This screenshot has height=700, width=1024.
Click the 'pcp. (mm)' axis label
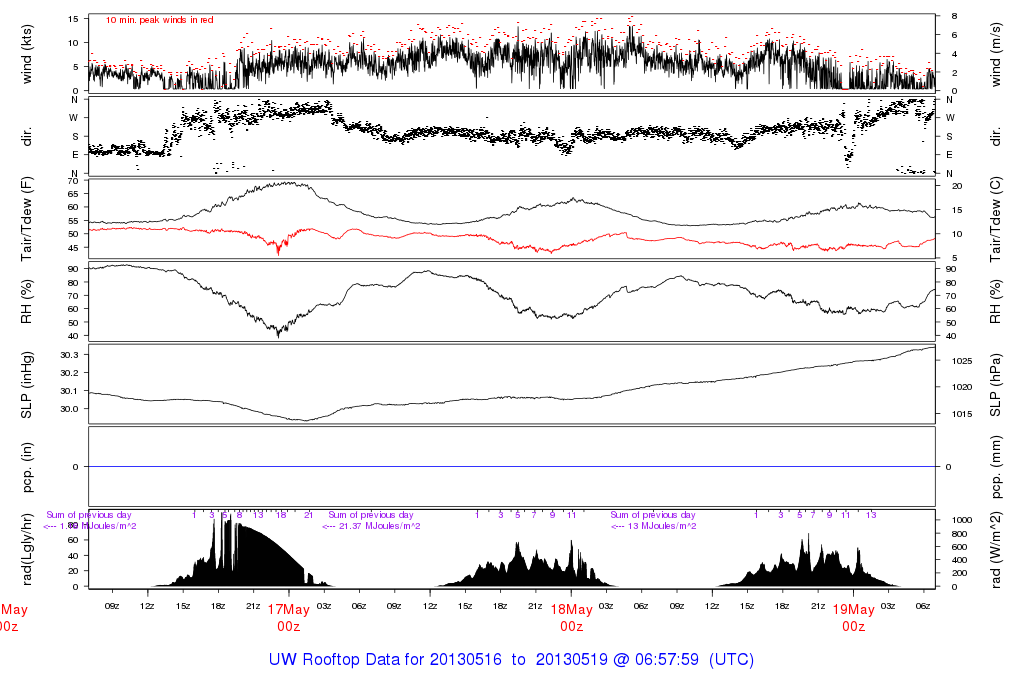995,467
